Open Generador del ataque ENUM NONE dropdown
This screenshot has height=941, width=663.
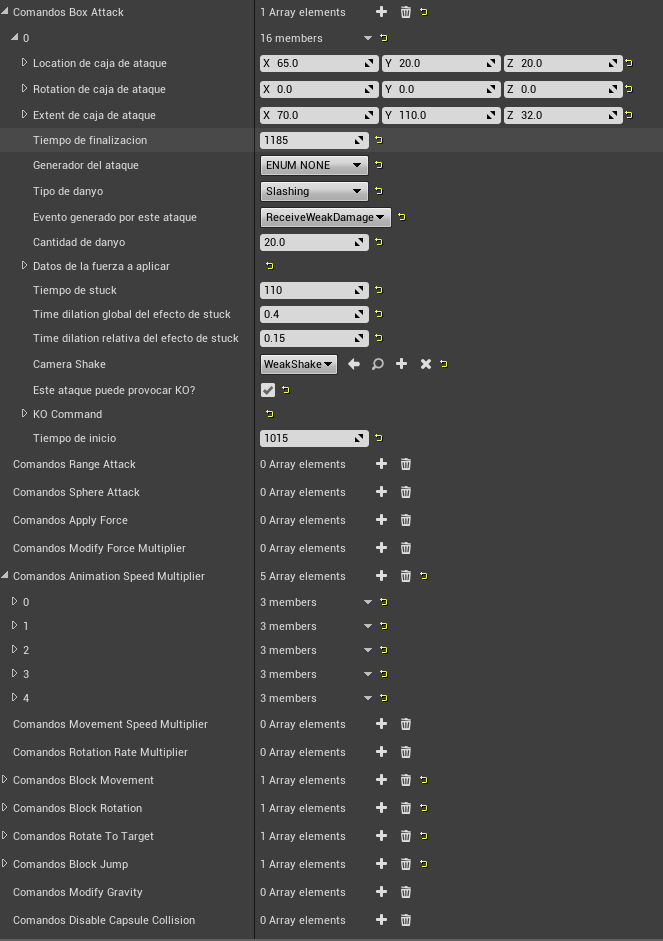click(x=314, y=165)
